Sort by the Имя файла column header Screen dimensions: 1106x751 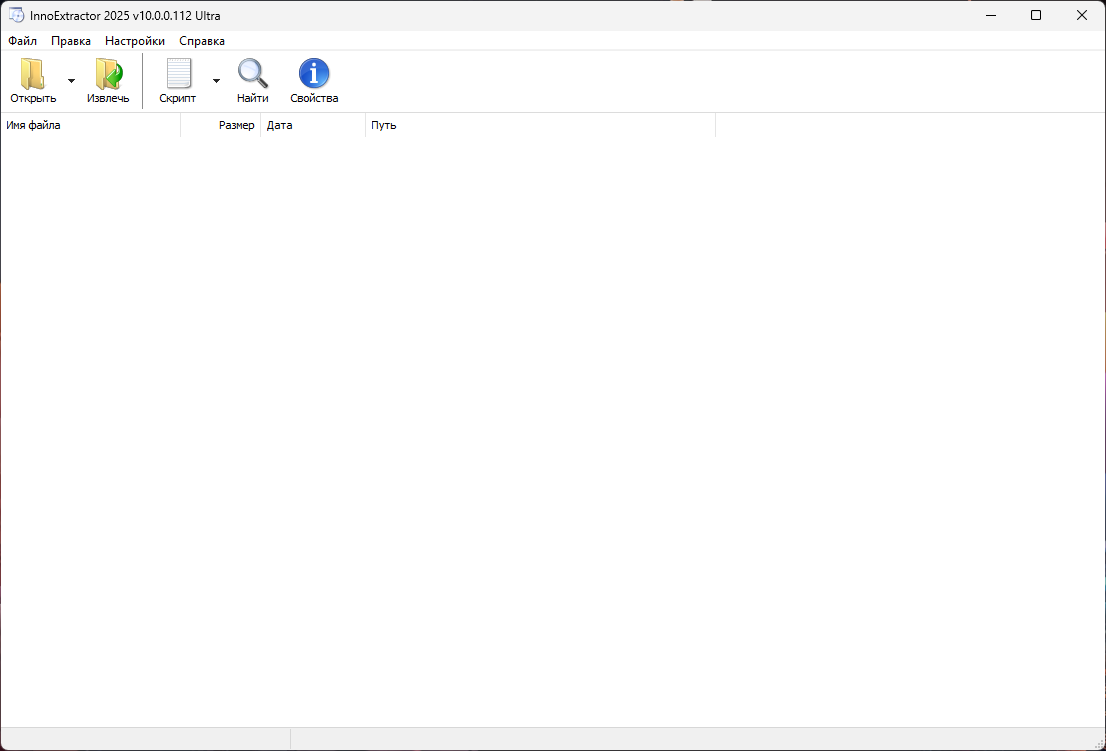[x=90, y=126]
